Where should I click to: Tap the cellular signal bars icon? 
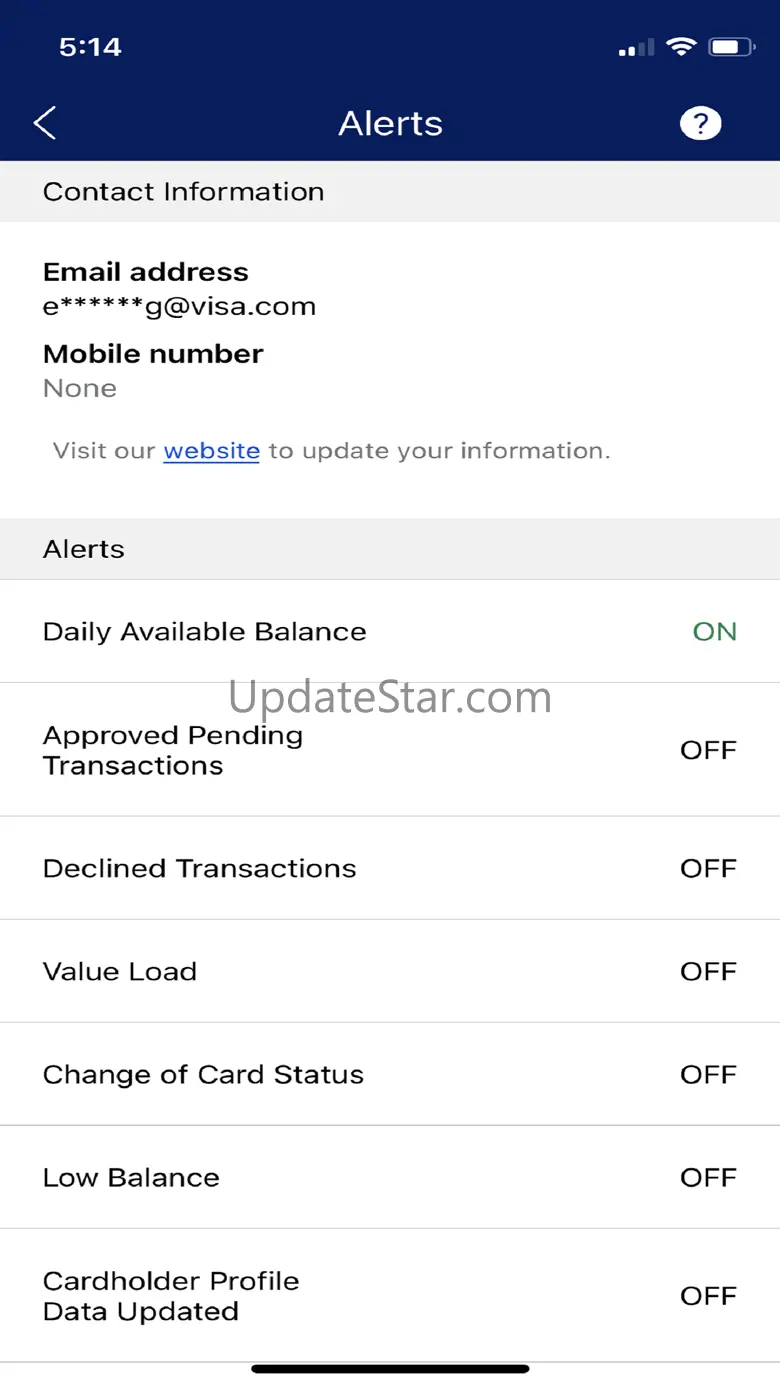pos(636,47)
